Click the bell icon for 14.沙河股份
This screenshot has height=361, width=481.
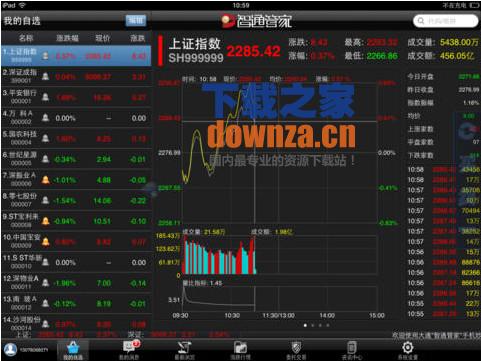(x=46, y=324)
